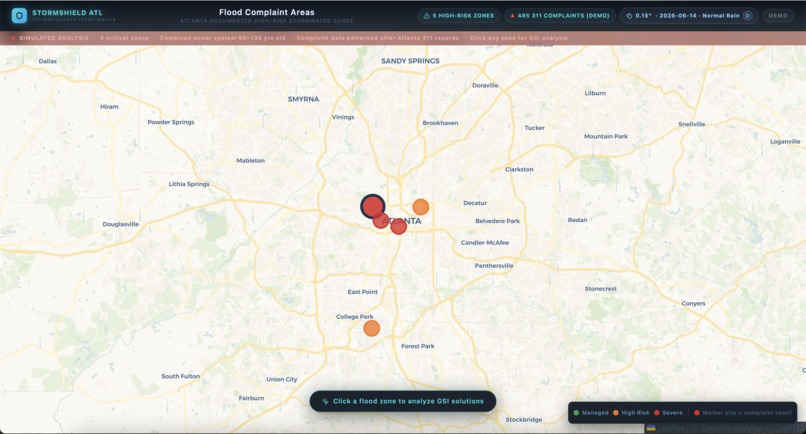Viewport: 806px width, 434px height.
Task: Start the rain simulation with the play button
Action: pos(748,16)
